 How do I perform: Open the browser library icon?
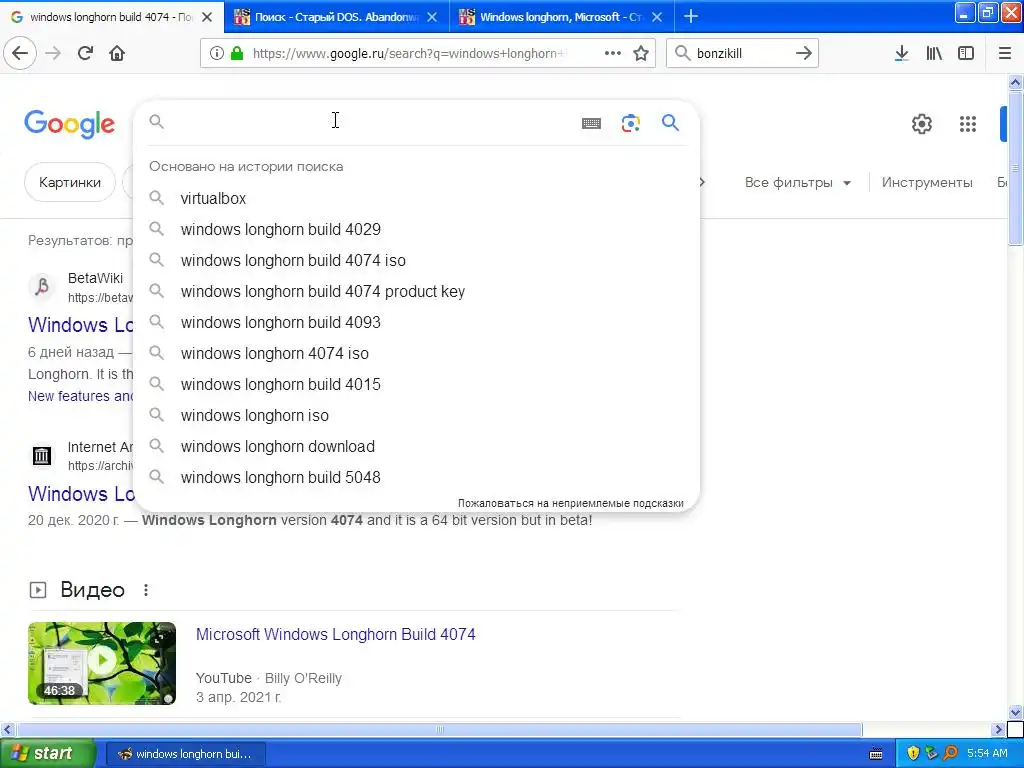(934, 53)
